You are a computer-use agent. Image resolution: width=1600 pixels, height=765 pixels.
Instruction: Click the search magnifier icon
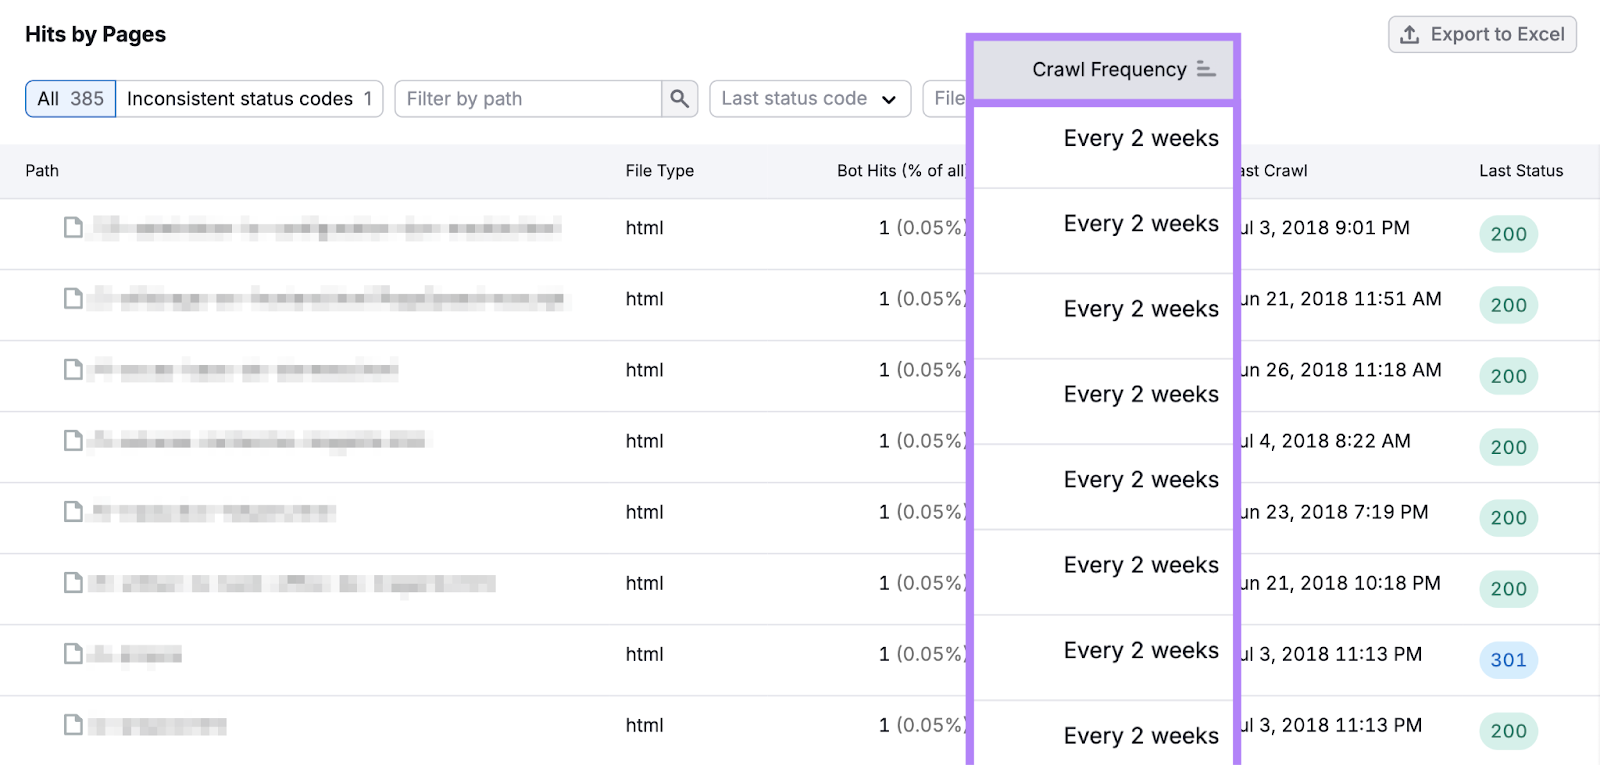[679, 99]
